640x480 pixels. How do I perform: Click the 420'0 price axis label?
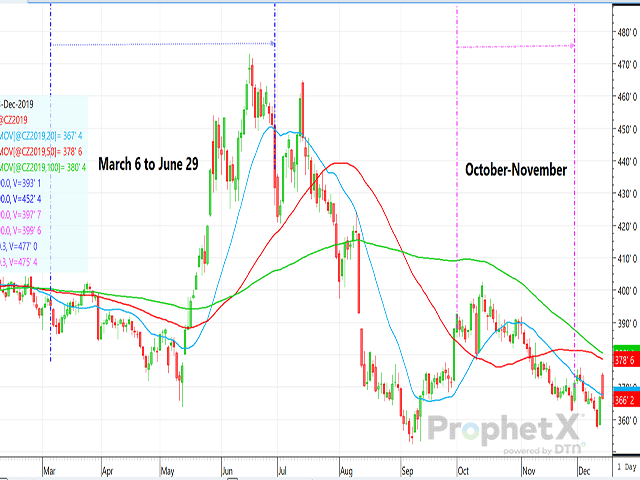click(x=629, y=227)
